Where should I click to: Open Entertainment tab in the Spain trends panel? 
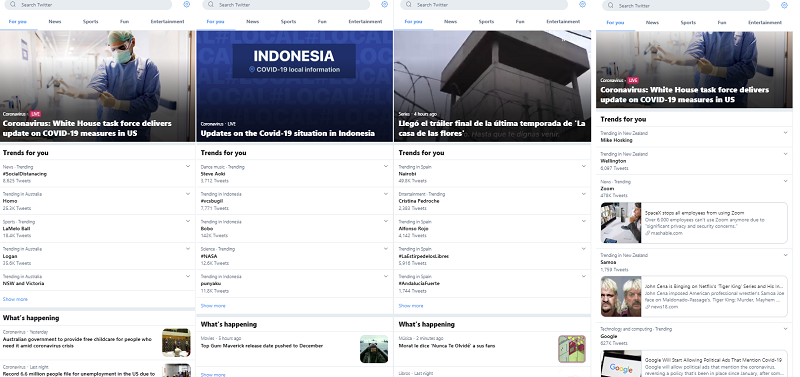(x=563, y=21)
